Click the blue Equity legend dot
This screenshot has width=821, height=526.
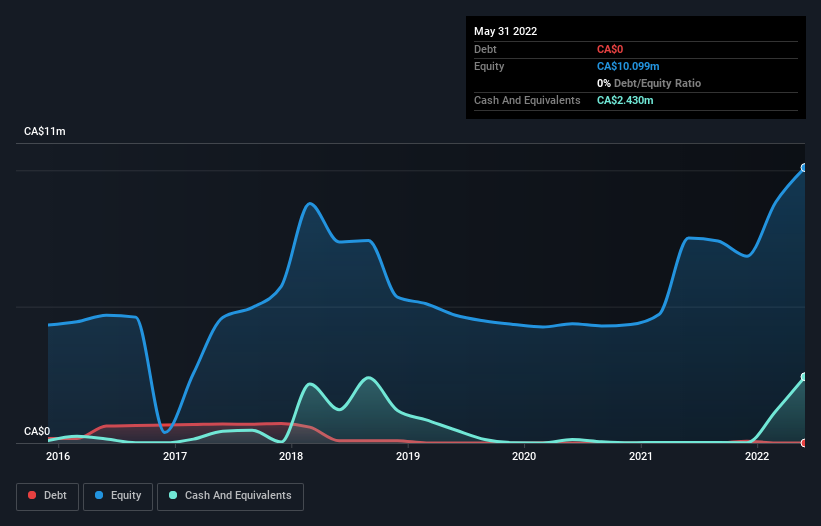click(99, 495)
